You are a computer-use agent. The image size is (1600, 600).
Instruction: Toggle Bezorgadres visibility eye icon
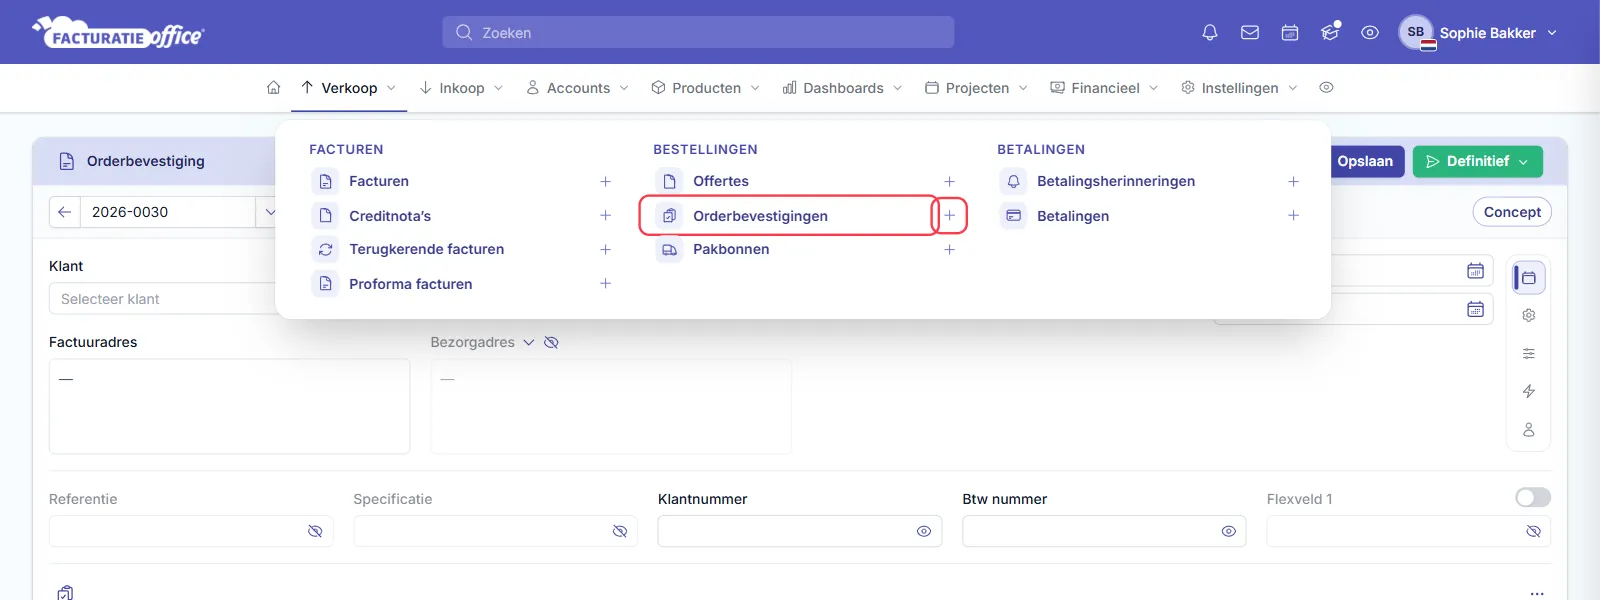(x=551, y=343)
